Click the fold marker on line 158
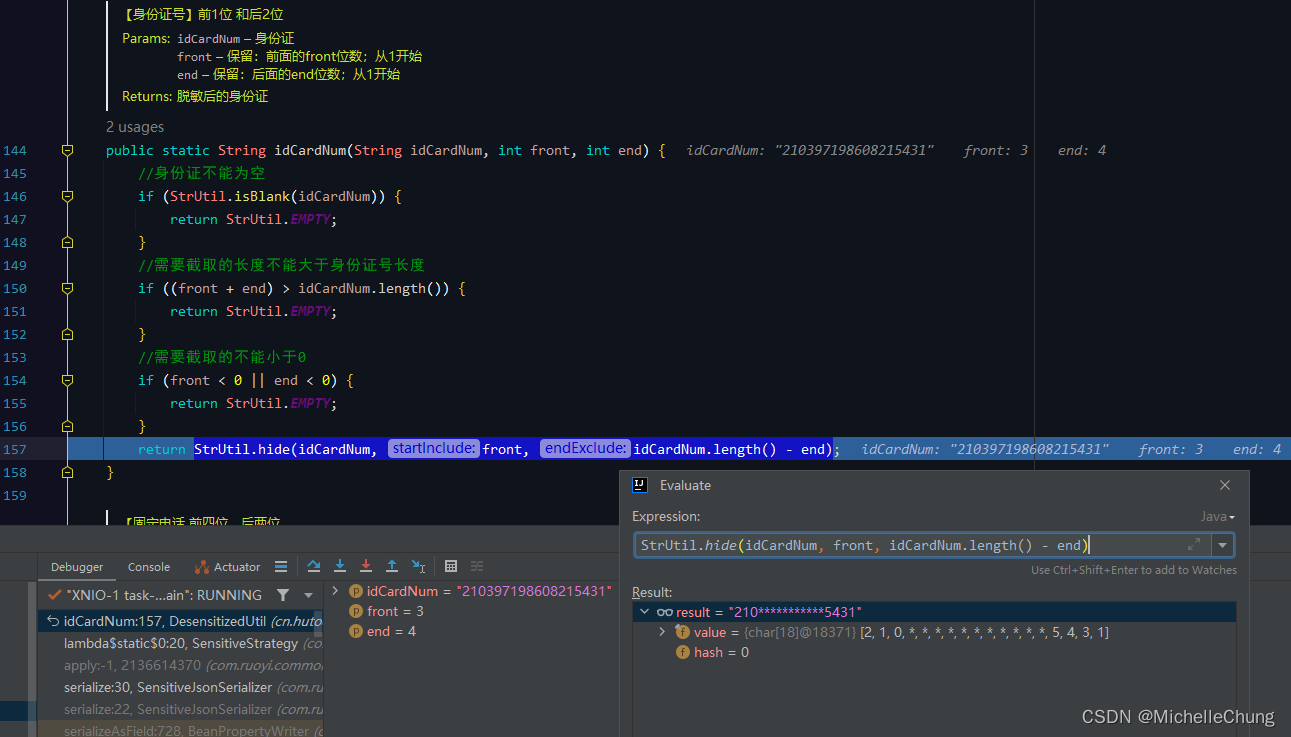Image resolution: width=1291 pixels, height=737 pixels. [67, 472]
